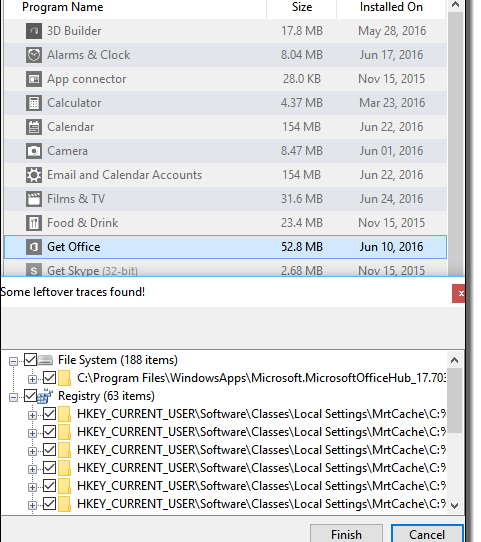The height and width of the screenshot is (542, 481).
Task: Select the Get Skype (32-bit) entry
Action: point(92,270)
